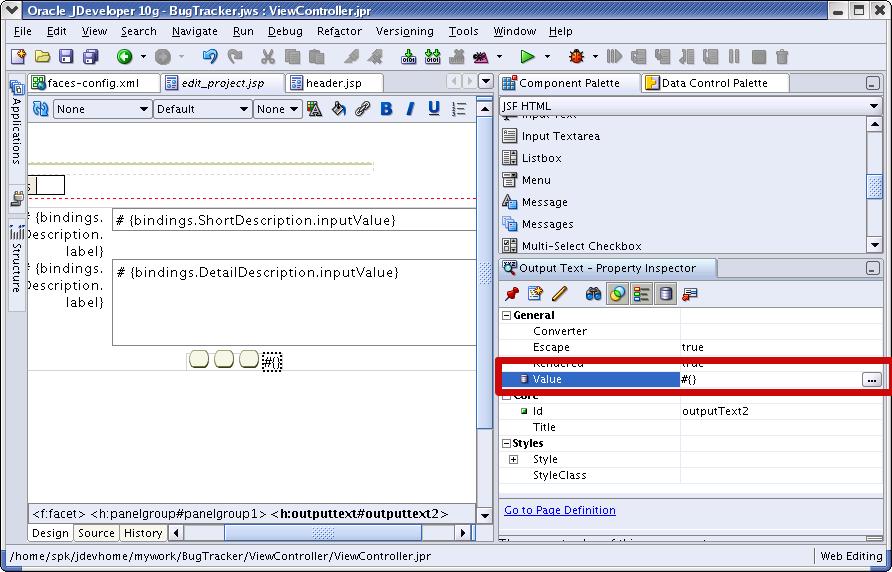Screen dimensions: 892x572
Task: Click the Go to Page Definition link
Action: pos(560,511)
